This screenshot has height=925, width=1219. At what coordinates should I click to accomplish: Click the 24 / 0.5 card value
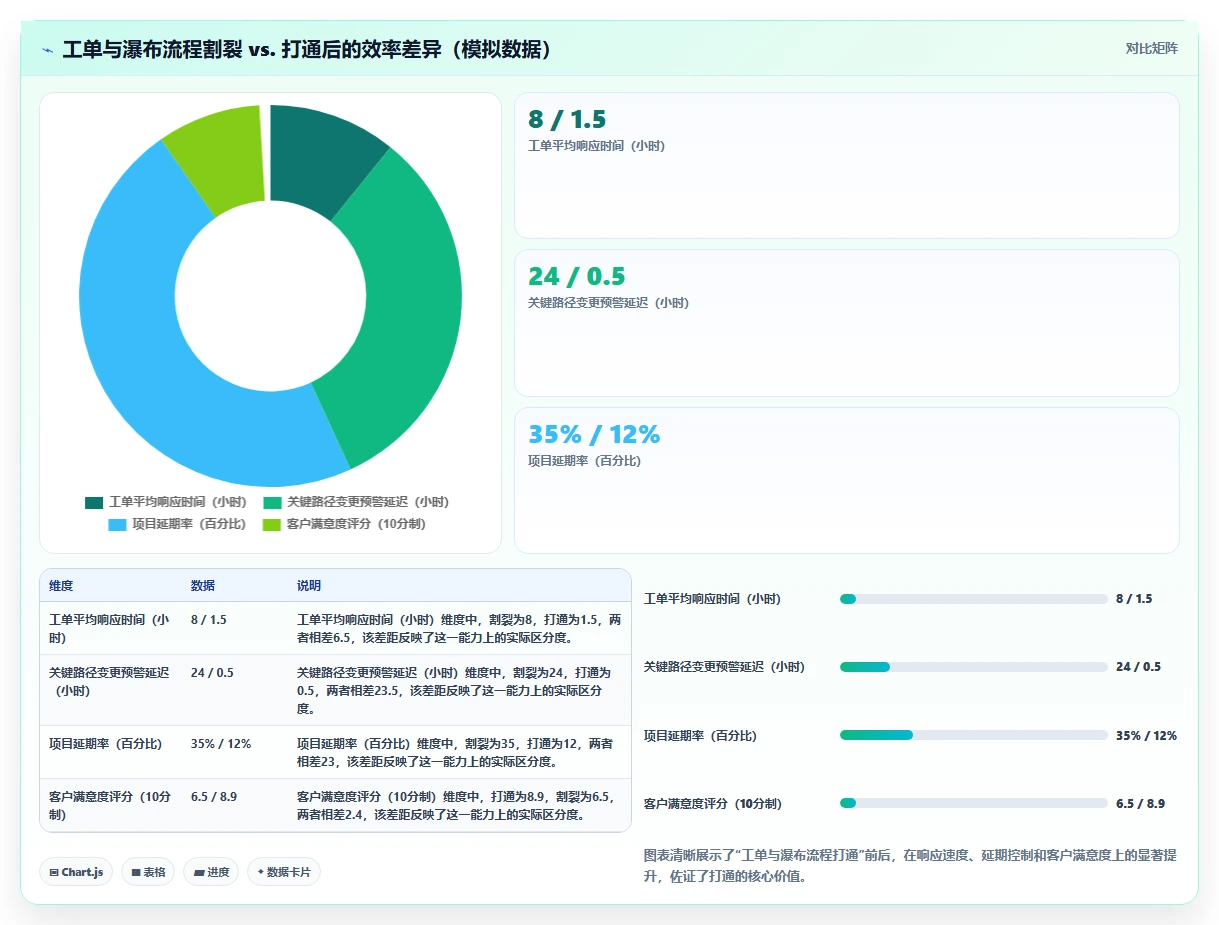click(576, 277)
